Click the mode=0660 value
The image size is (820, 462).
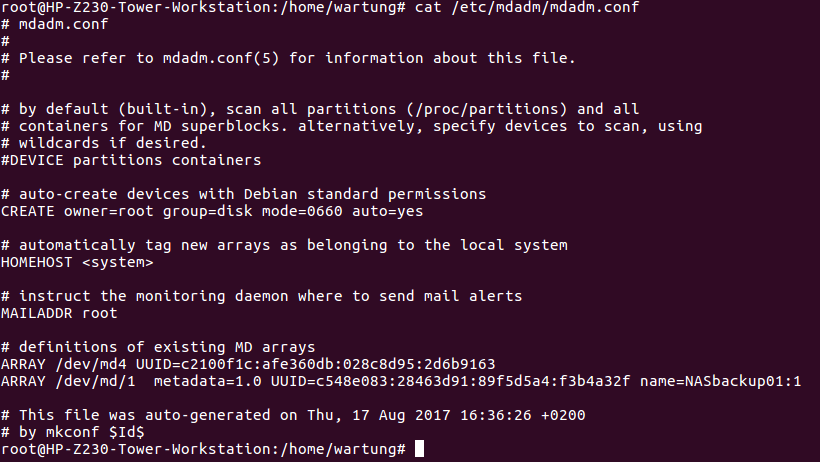[x=302, y=211]
